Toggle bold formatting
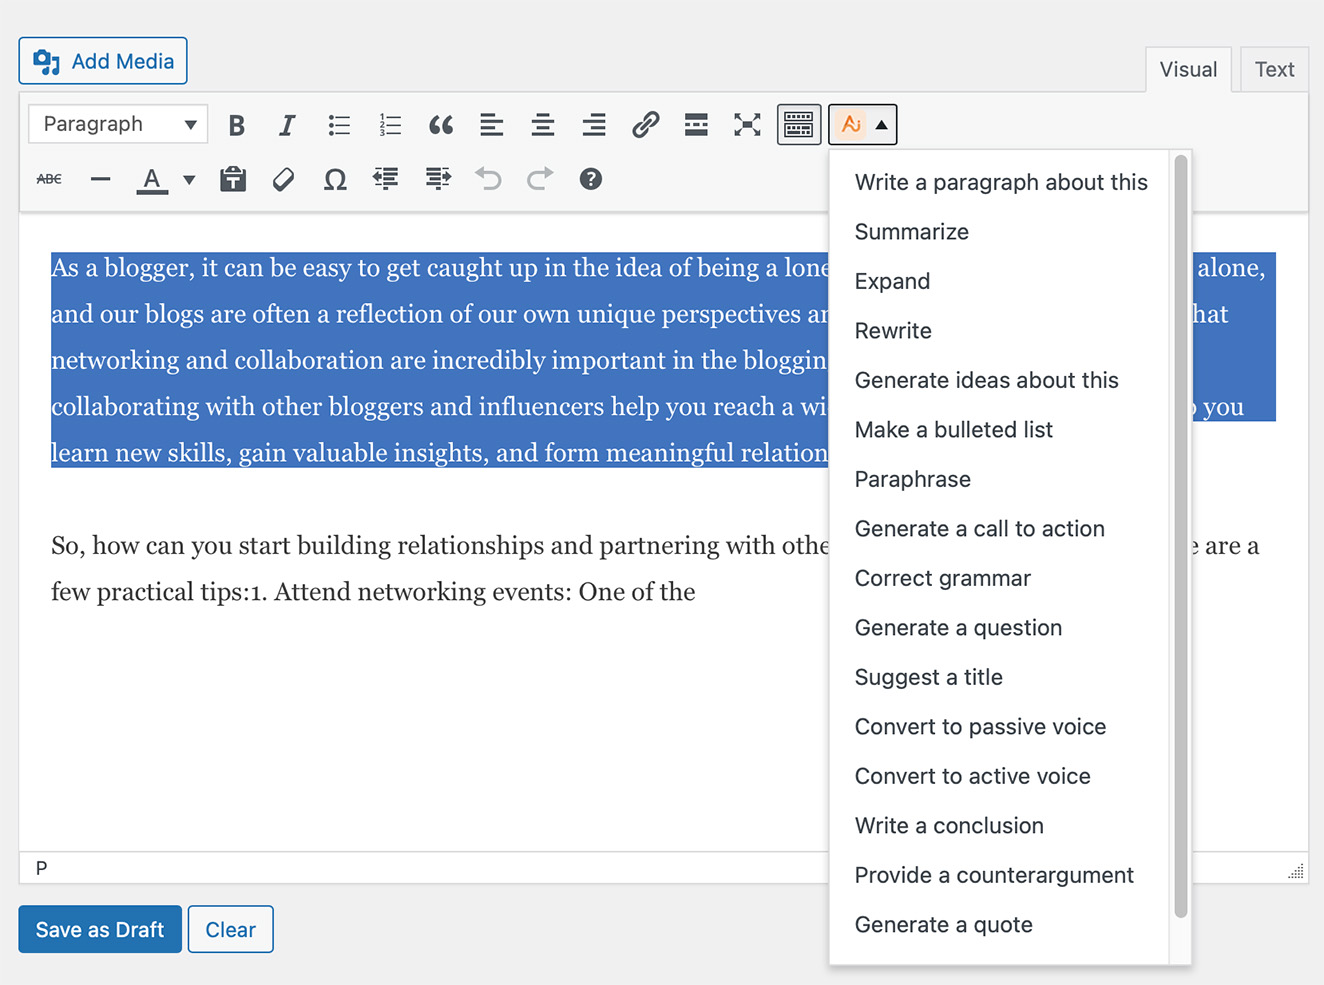Screen dimensions: 1324x985 pyautogui.click(x=236, y=124)
